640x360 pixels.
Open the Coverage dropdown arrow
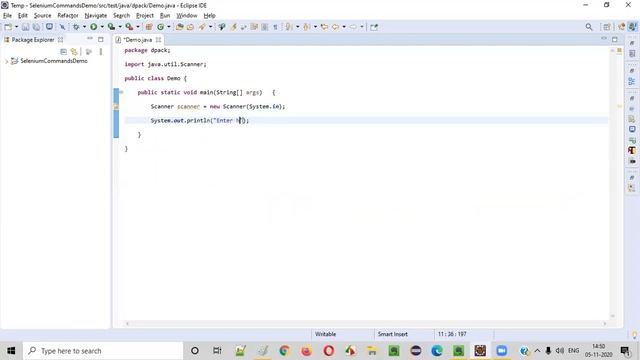click(x=120, y=27)
